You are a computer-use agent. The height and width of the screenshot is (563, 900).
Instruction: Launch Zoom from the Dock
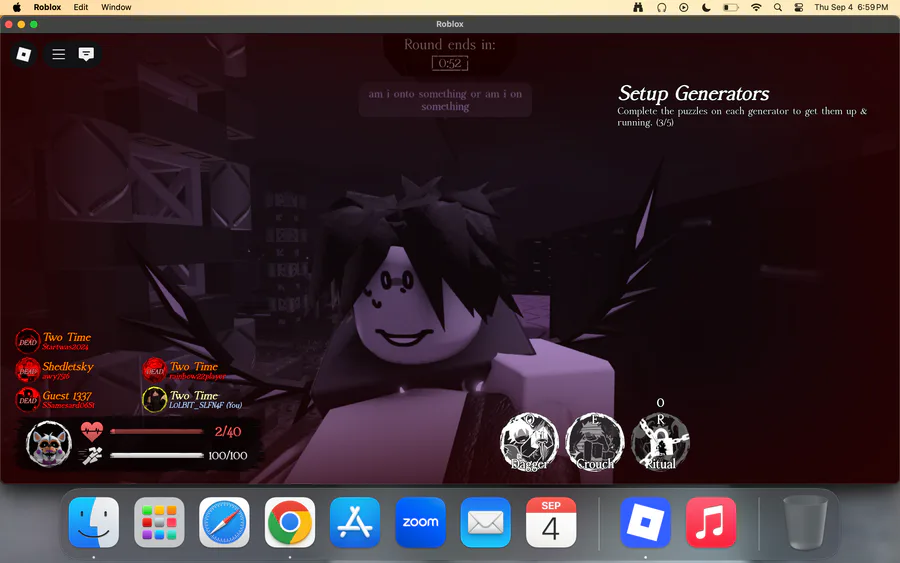420,522
